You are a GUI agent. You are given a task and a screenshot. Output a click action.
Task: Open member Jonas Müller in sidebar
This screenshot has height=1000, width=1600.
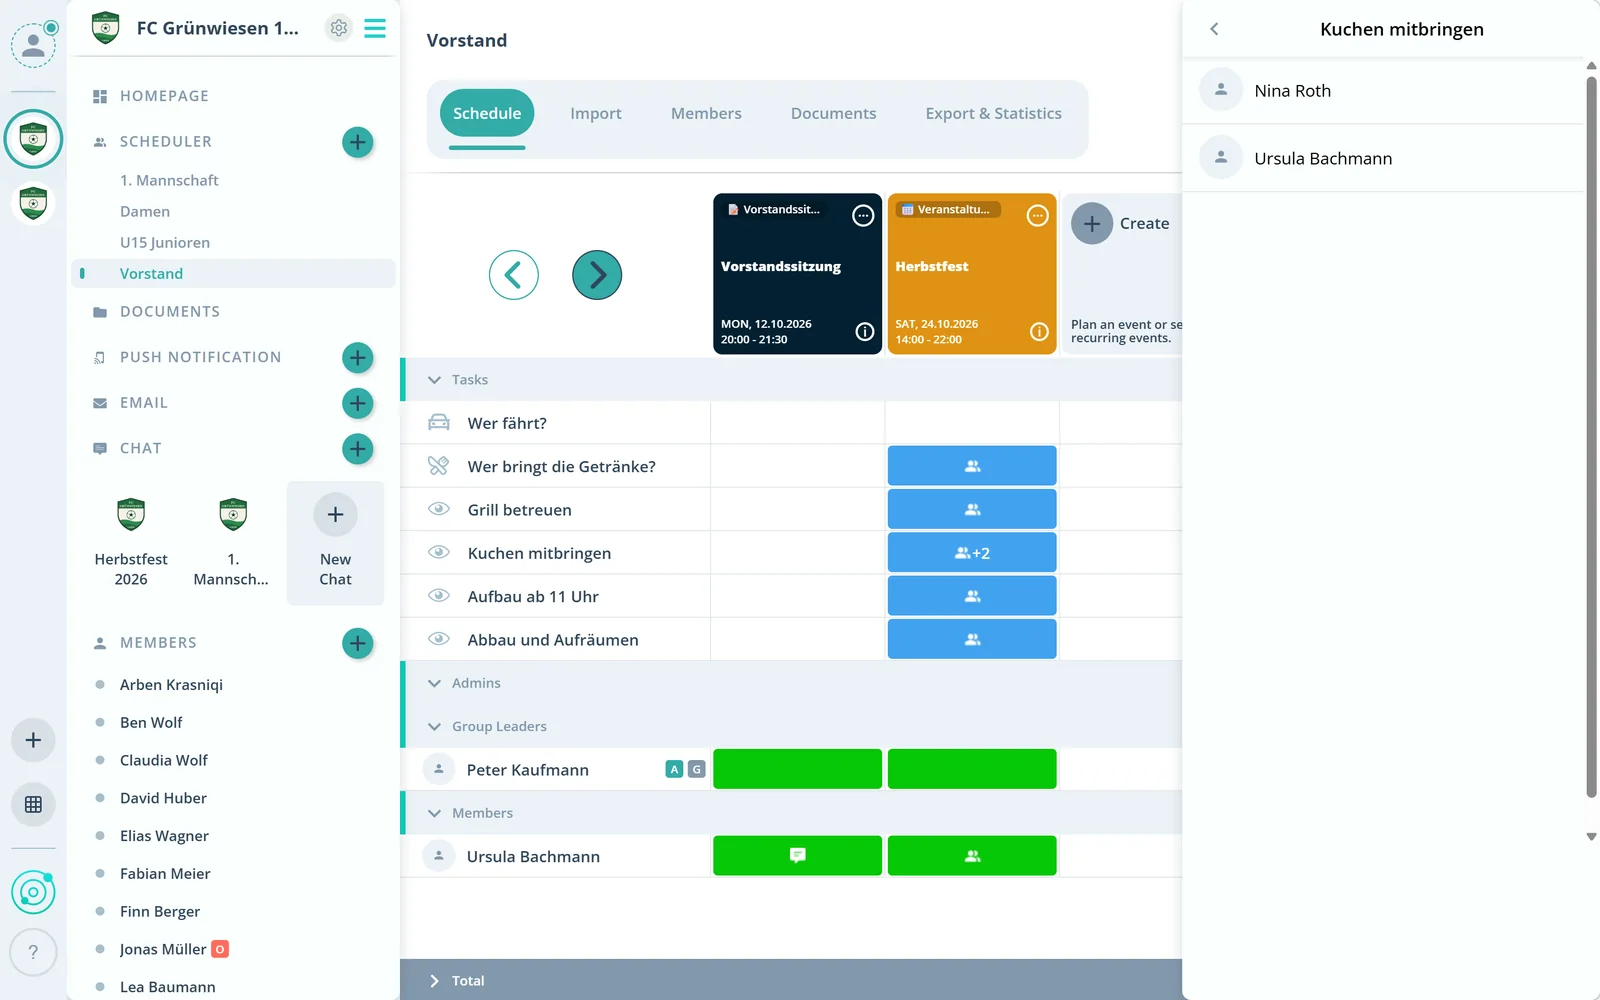coord(163,949)
